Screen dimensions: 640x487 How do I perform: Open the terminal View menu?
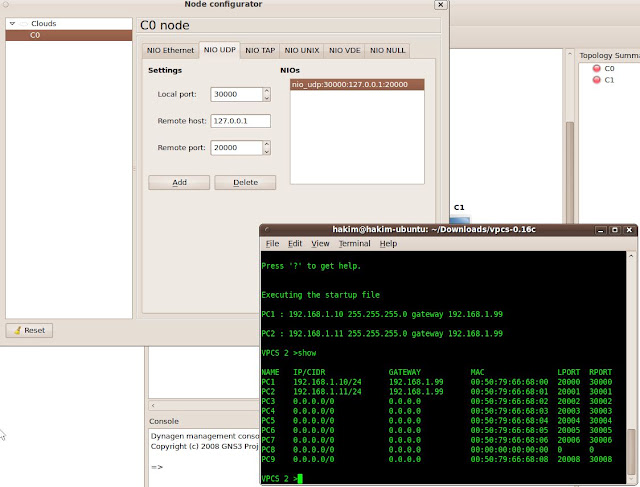[320, 244]
